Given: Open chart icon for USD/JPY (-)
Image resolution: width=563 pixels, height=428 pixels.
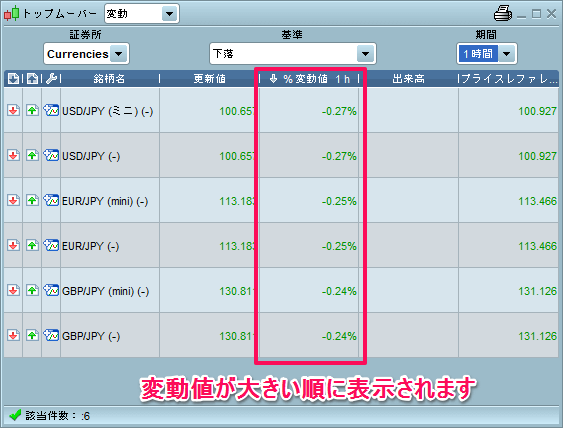Looking at the screenshot, I should 51,155.
